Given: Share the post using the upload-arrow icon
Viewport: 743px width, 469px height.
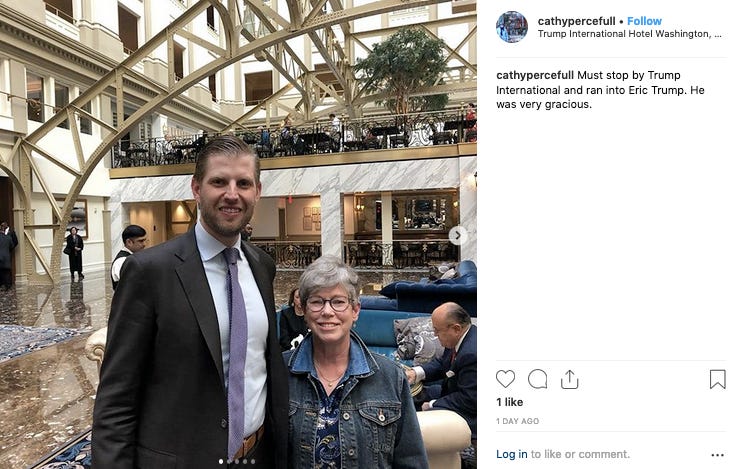Looking at the screenshot, I should coord(569,379).
